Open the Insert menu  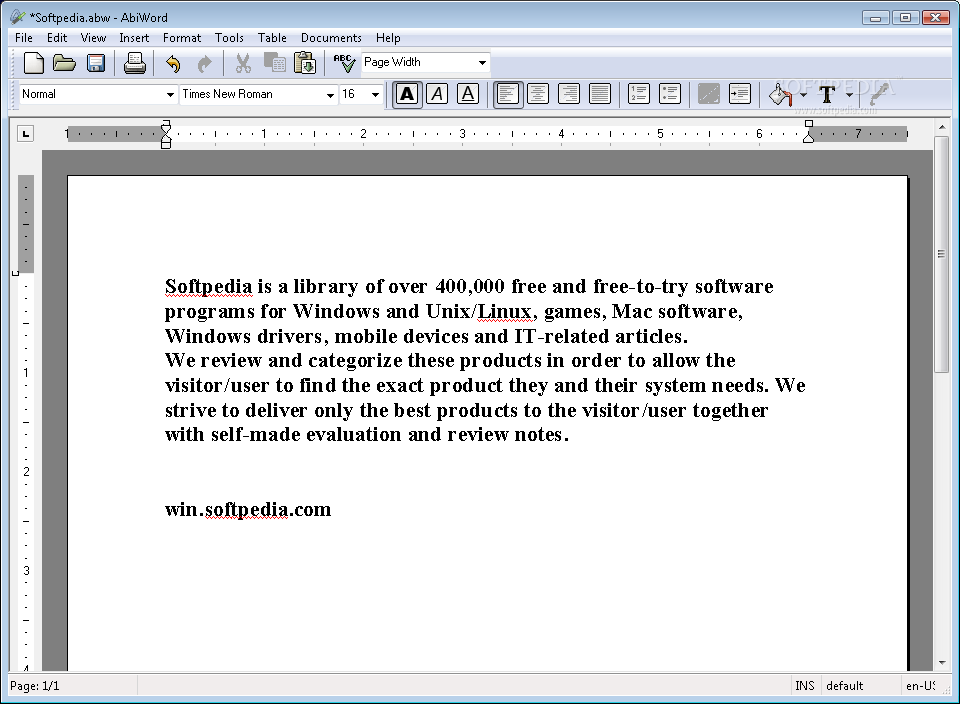click(x=134, y=38)
